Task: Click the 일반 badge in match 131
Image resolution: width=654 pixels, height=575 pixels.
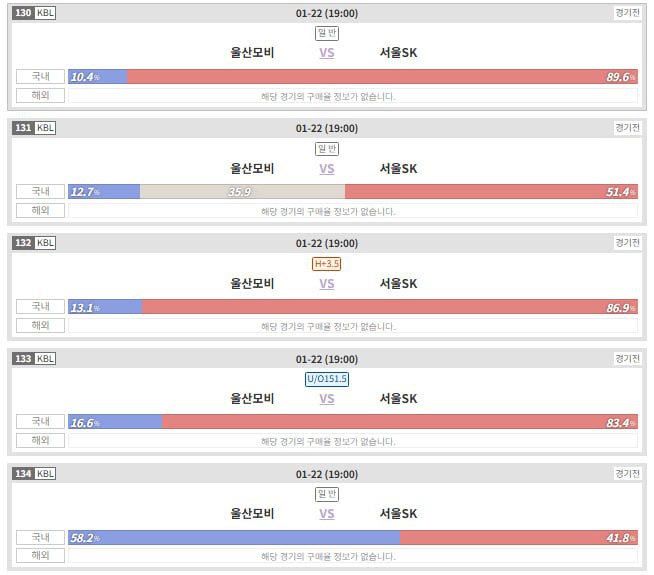Action: [x=327, y=148]
